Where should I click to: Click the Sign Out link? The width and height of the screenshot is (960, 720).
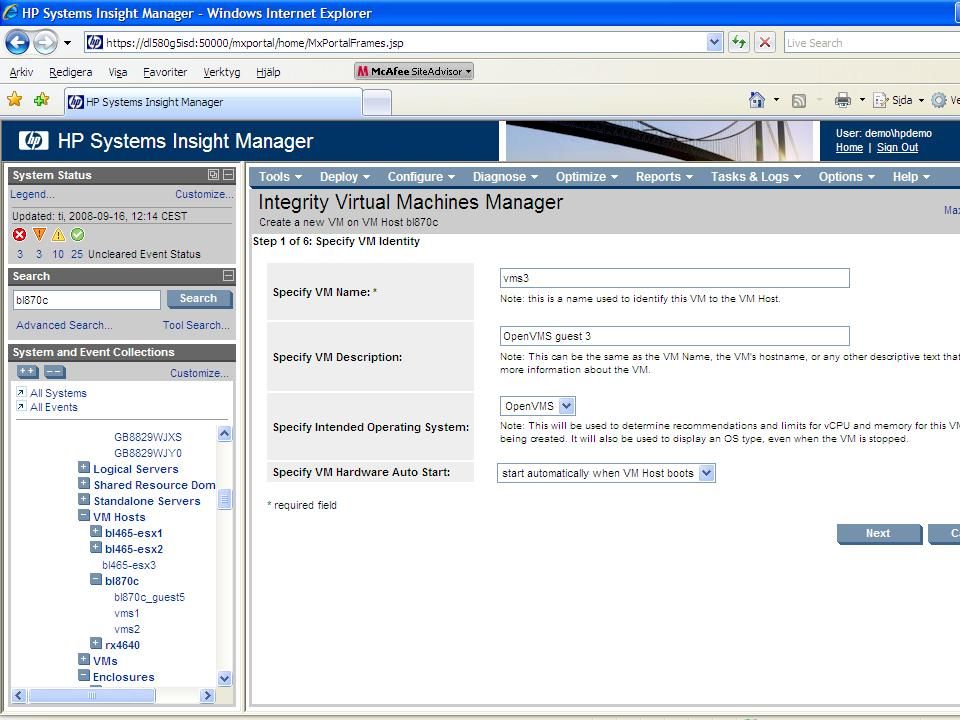point(897,147)
